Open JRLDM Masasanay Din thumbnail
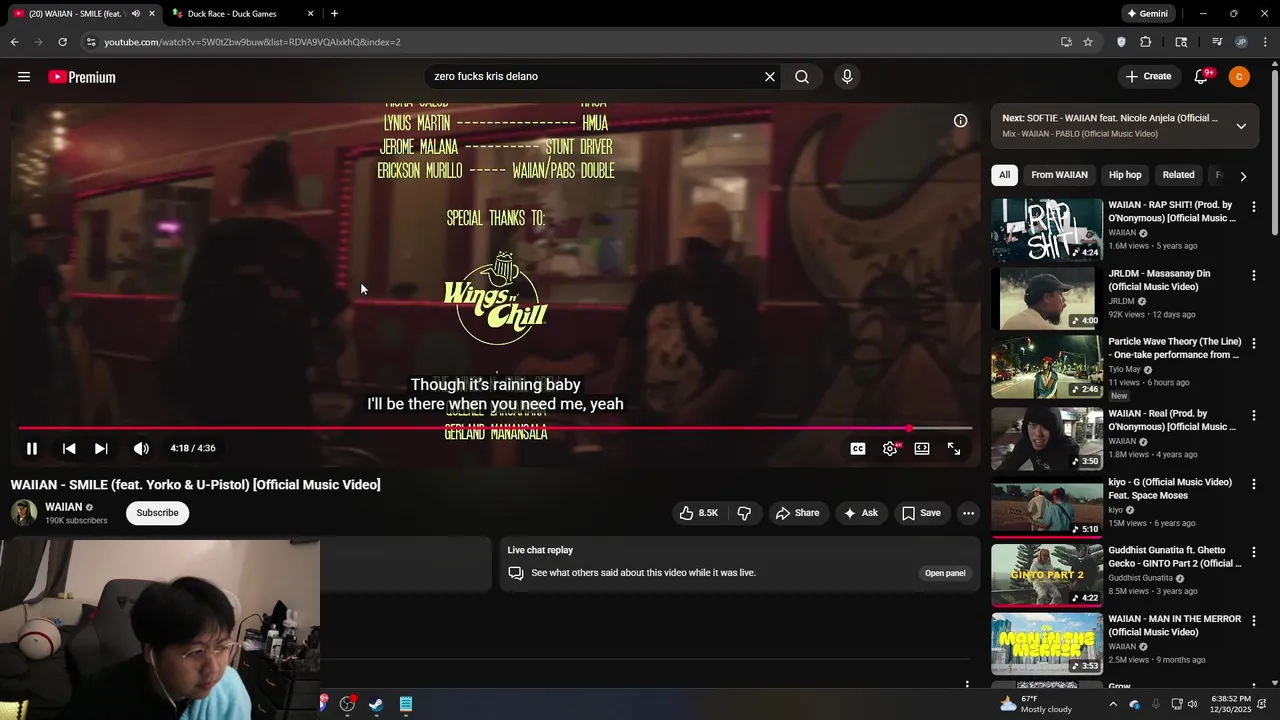 [x=1047, y=298]
